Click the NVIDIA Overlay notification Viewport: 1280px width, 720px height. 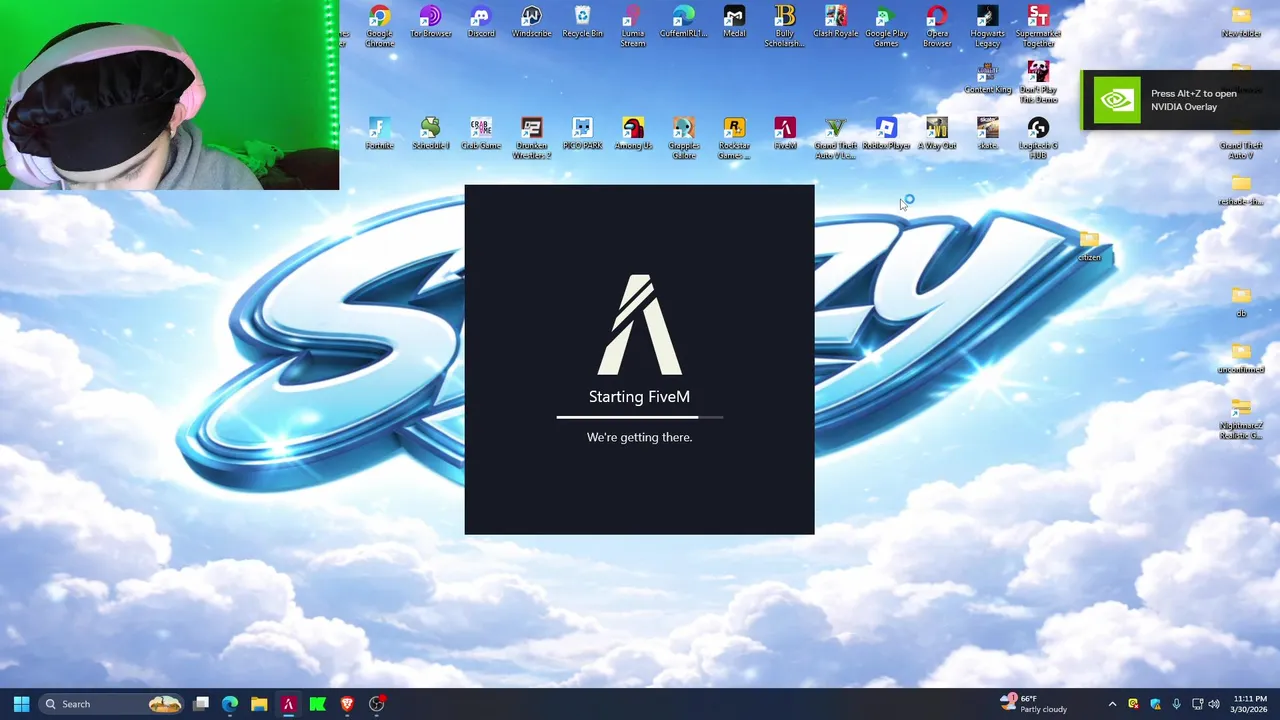pyautogui.click(x=1181, y=100)
